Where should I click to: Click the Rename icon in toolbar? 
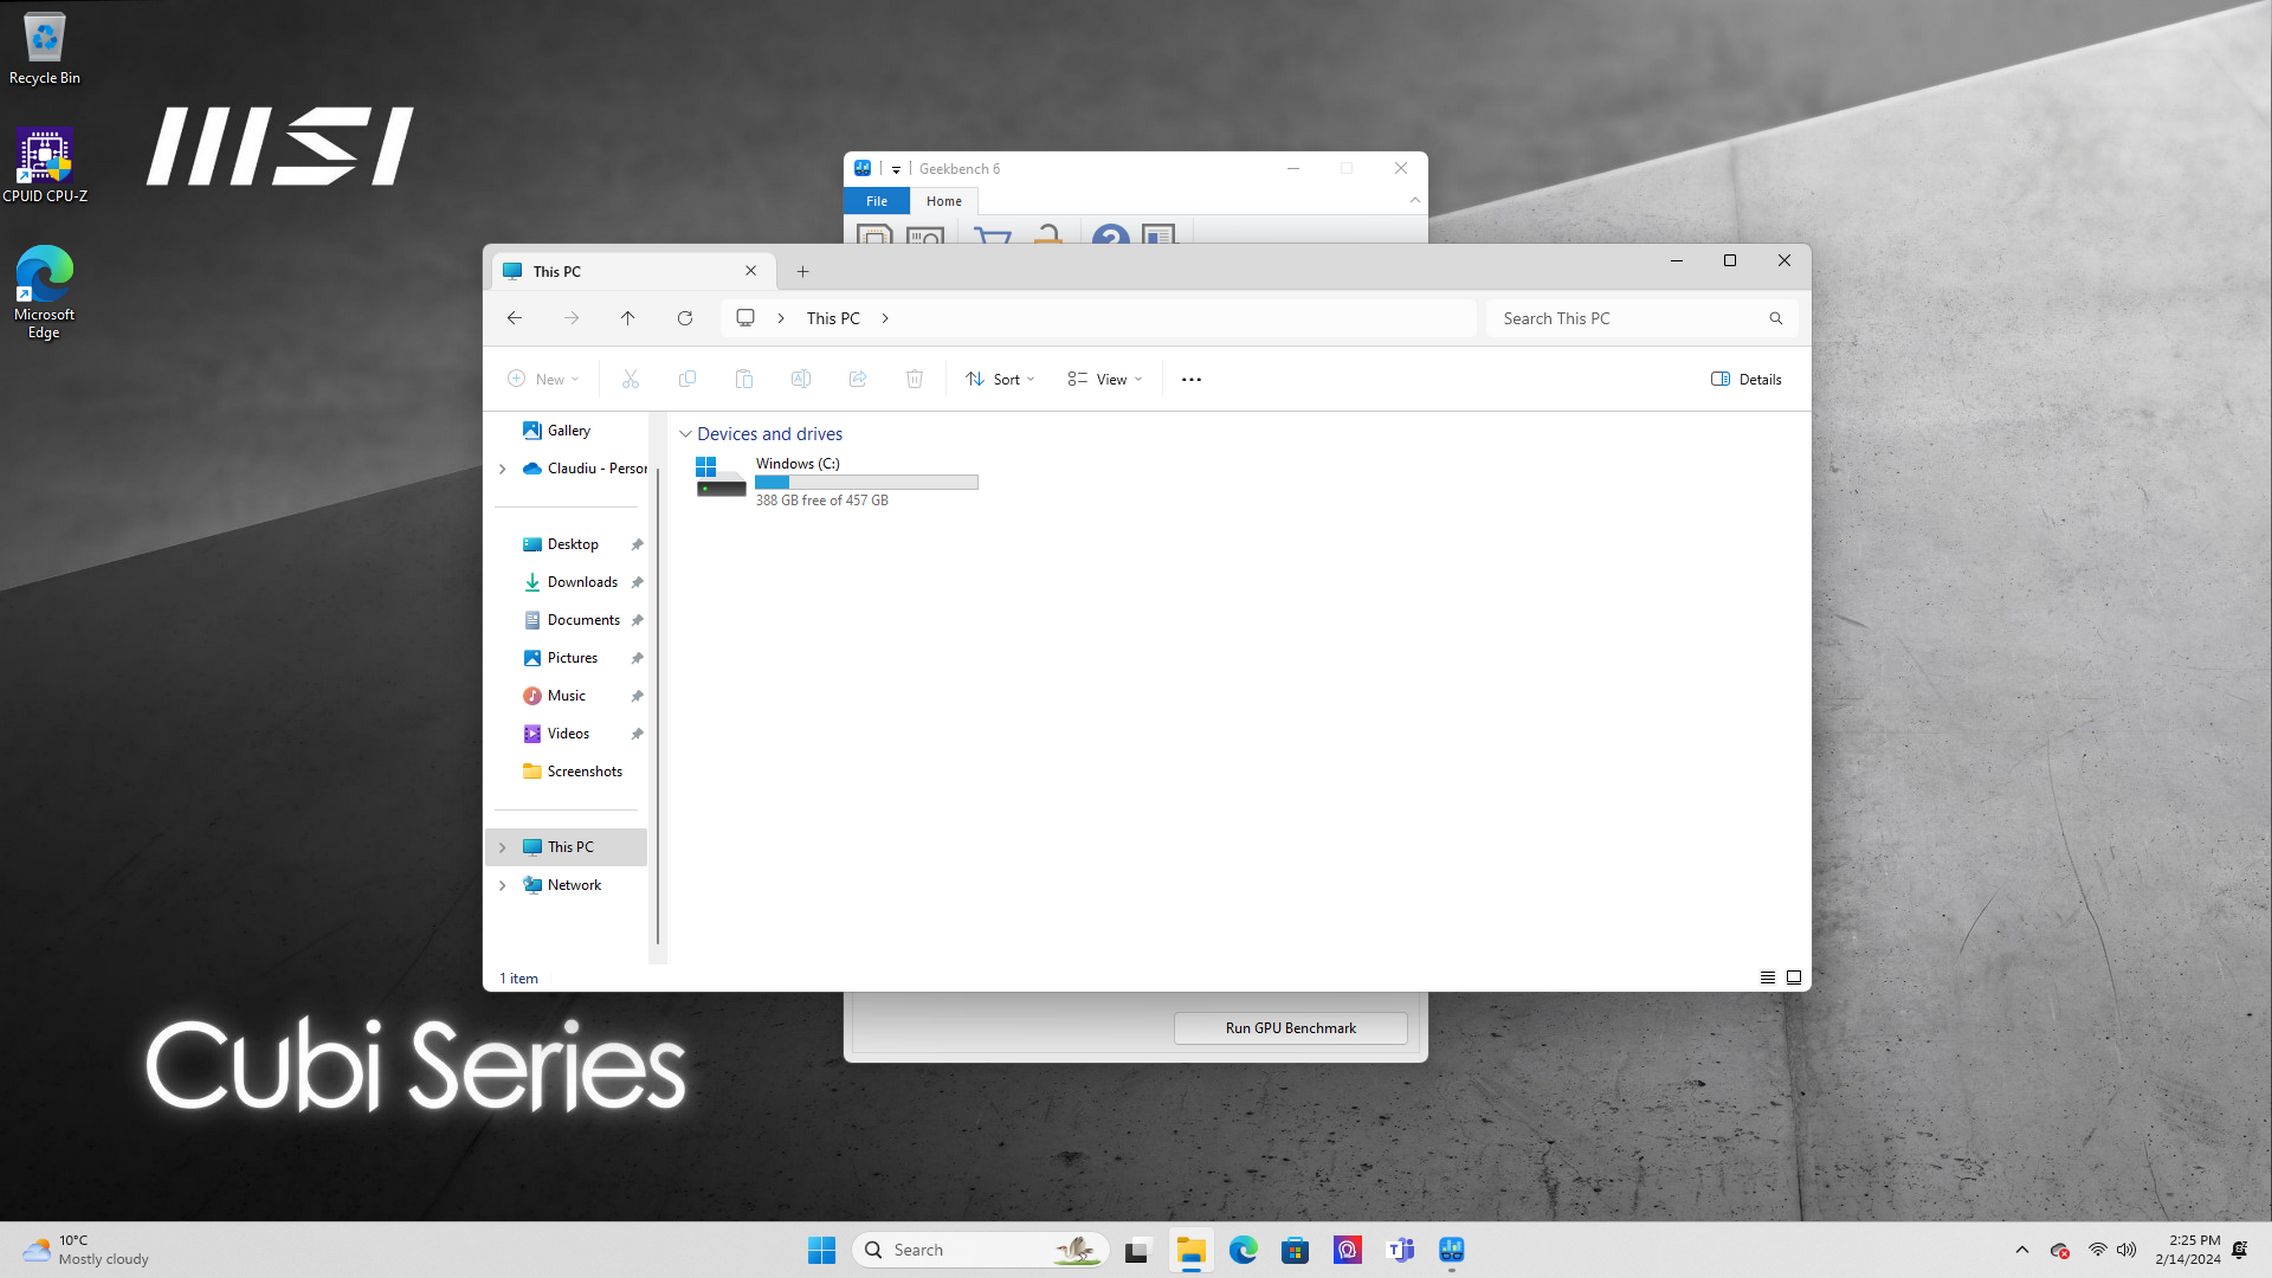pyautogui.click(x=801, y=379)
